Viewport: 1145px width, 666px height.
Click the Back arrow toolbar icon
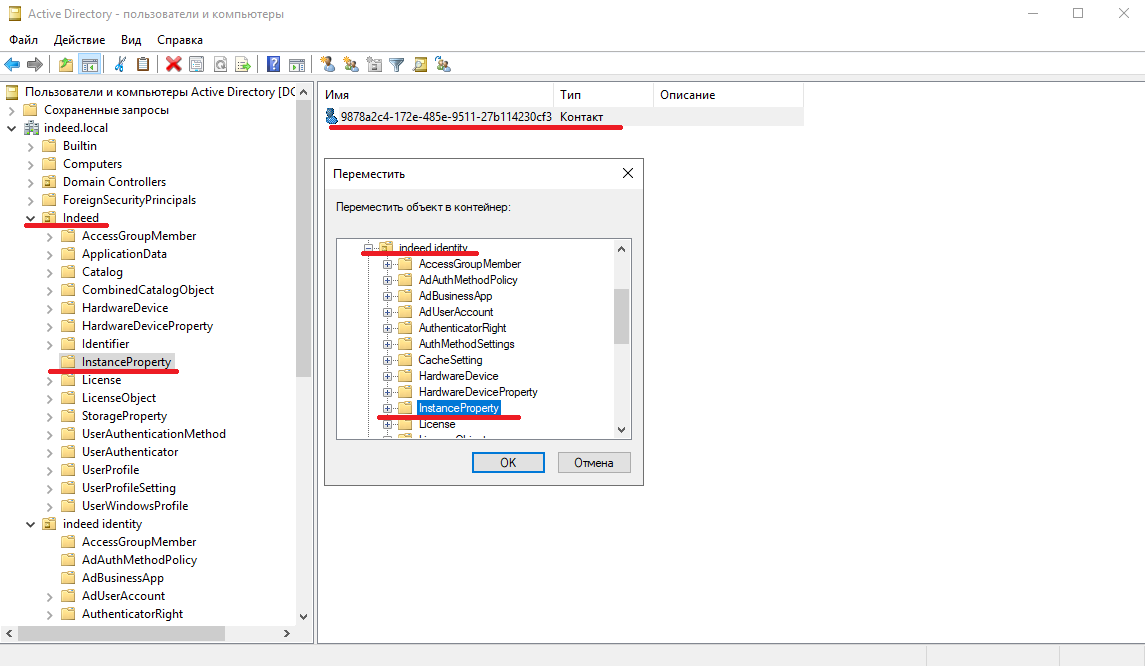click(12, 65)
